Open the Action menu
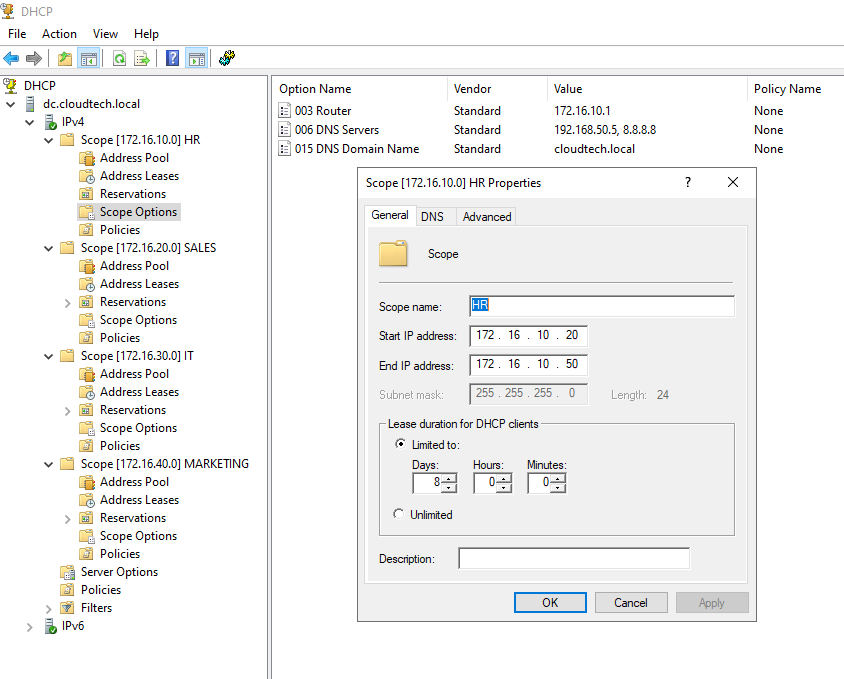The image size is (844, 679). [59, 34]
